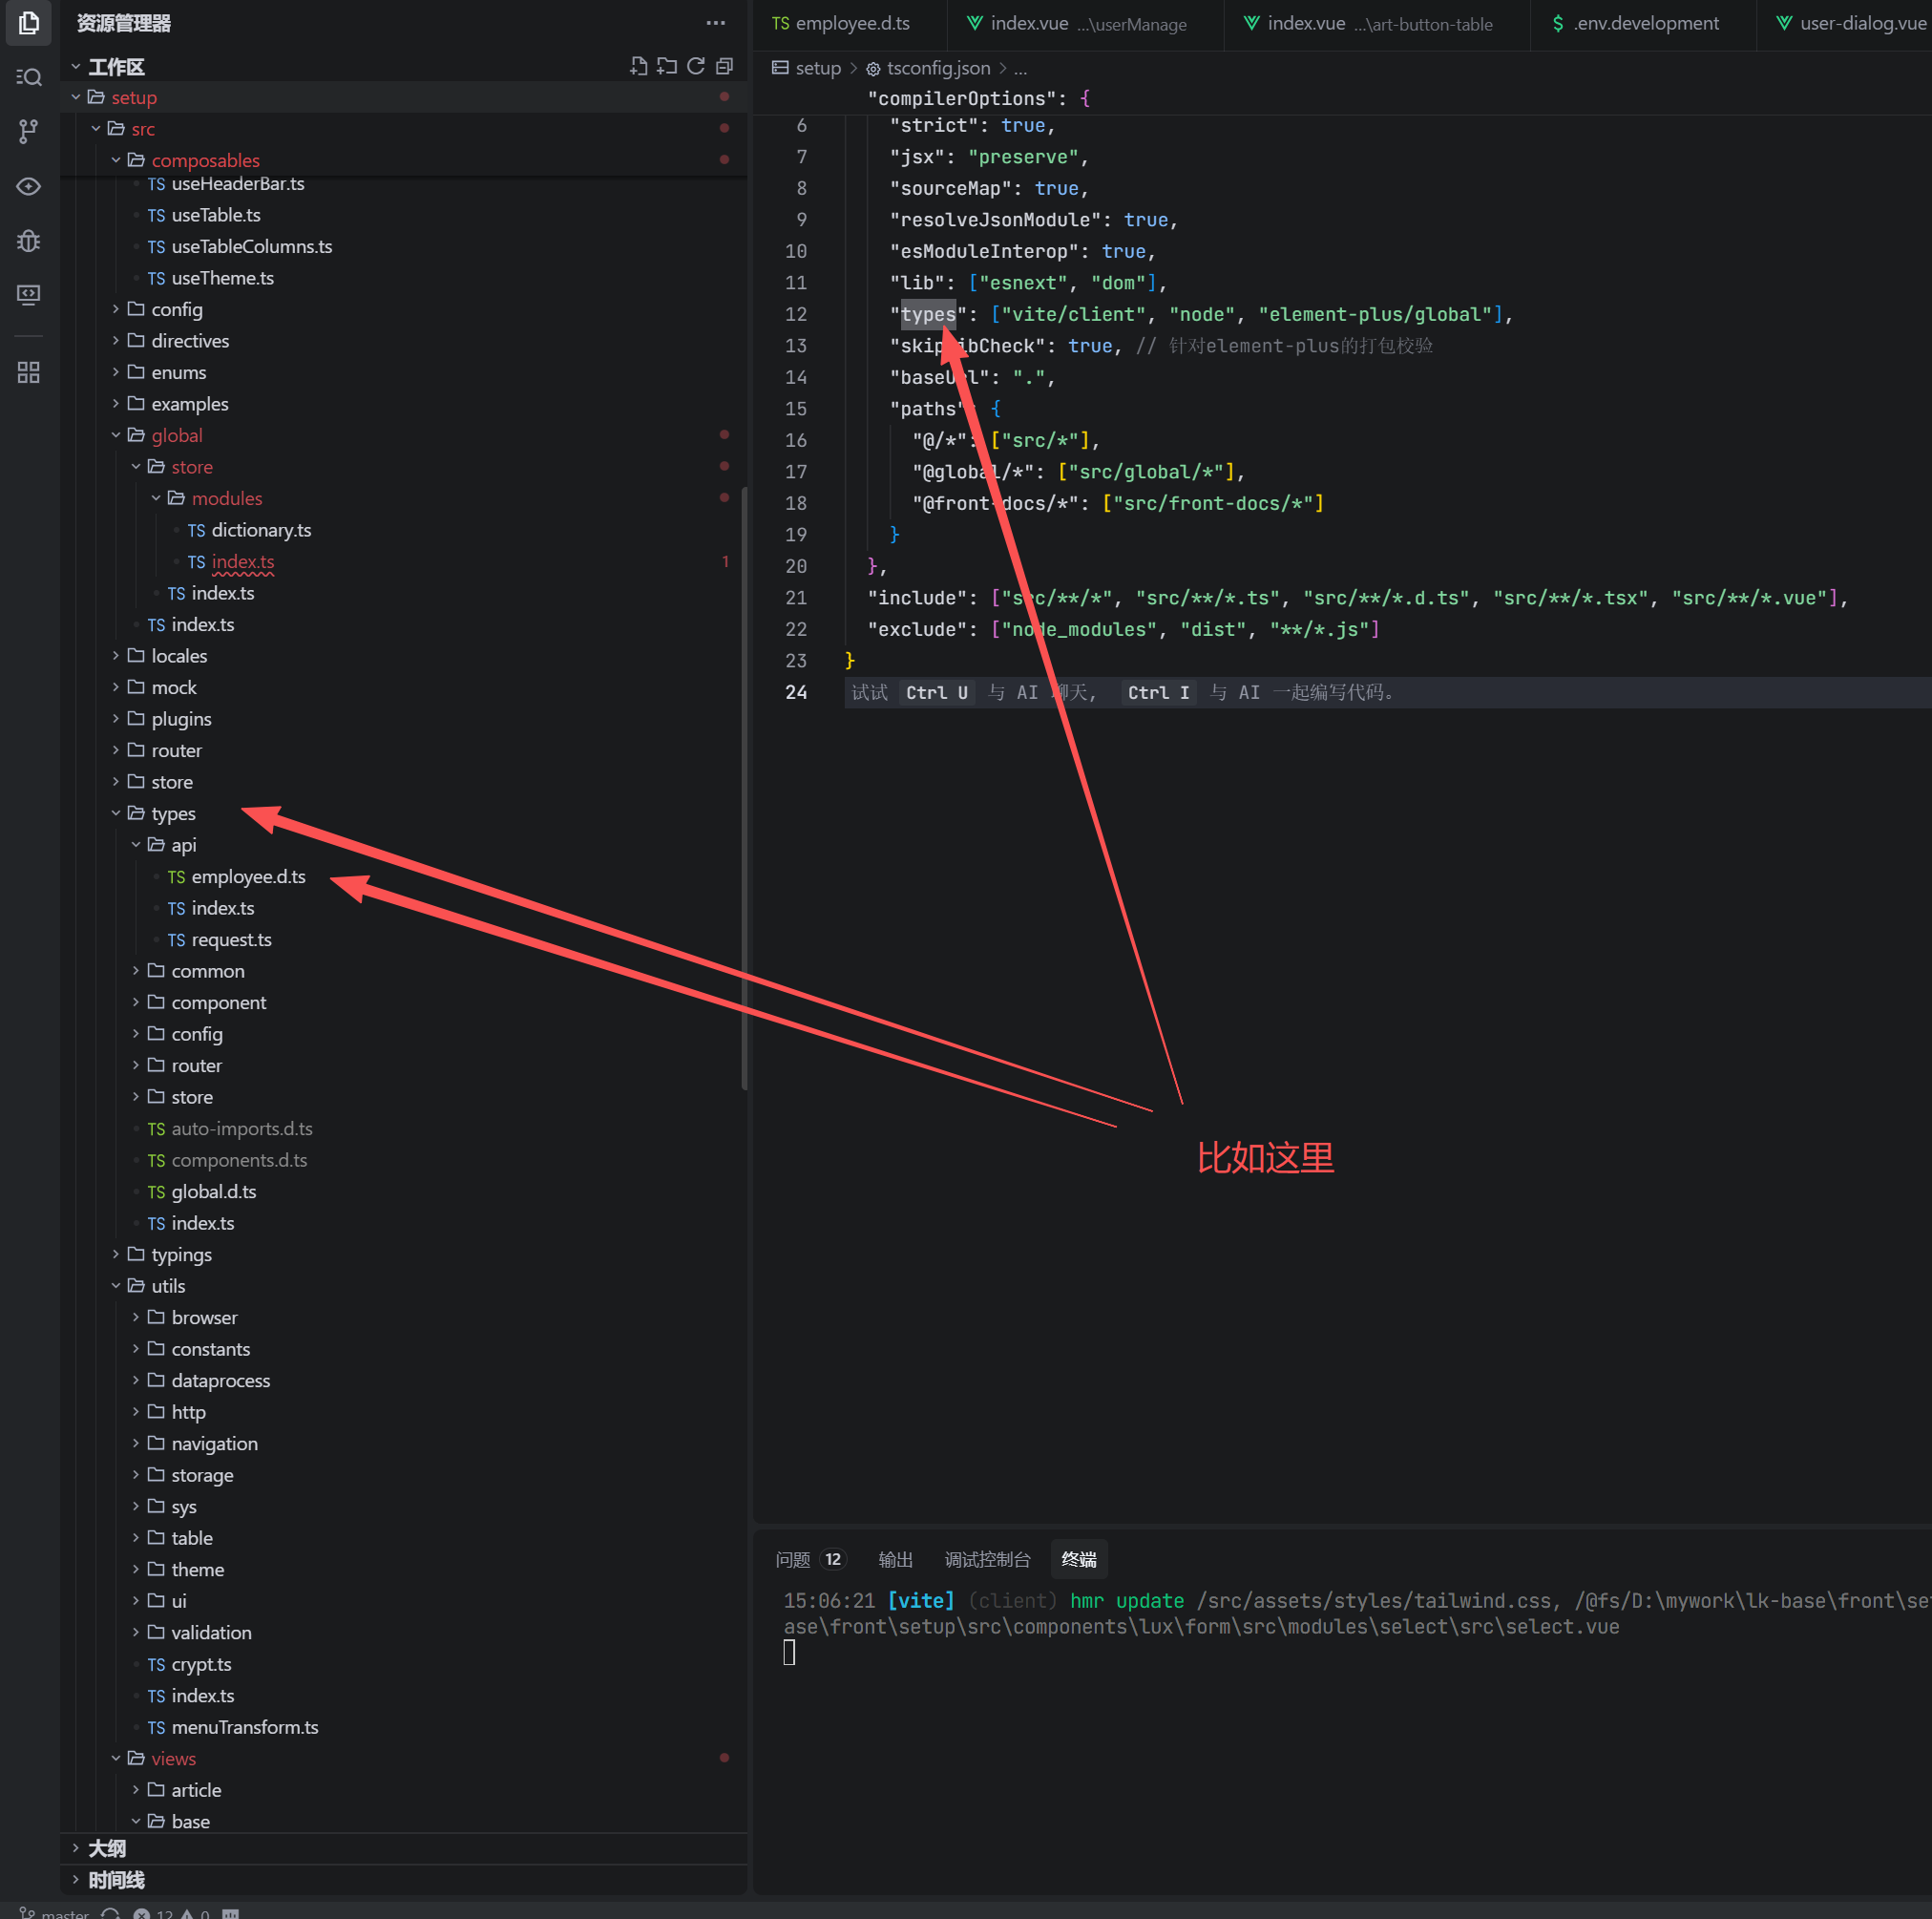Click the explorer vertical scrollbar

pos(744,787)
